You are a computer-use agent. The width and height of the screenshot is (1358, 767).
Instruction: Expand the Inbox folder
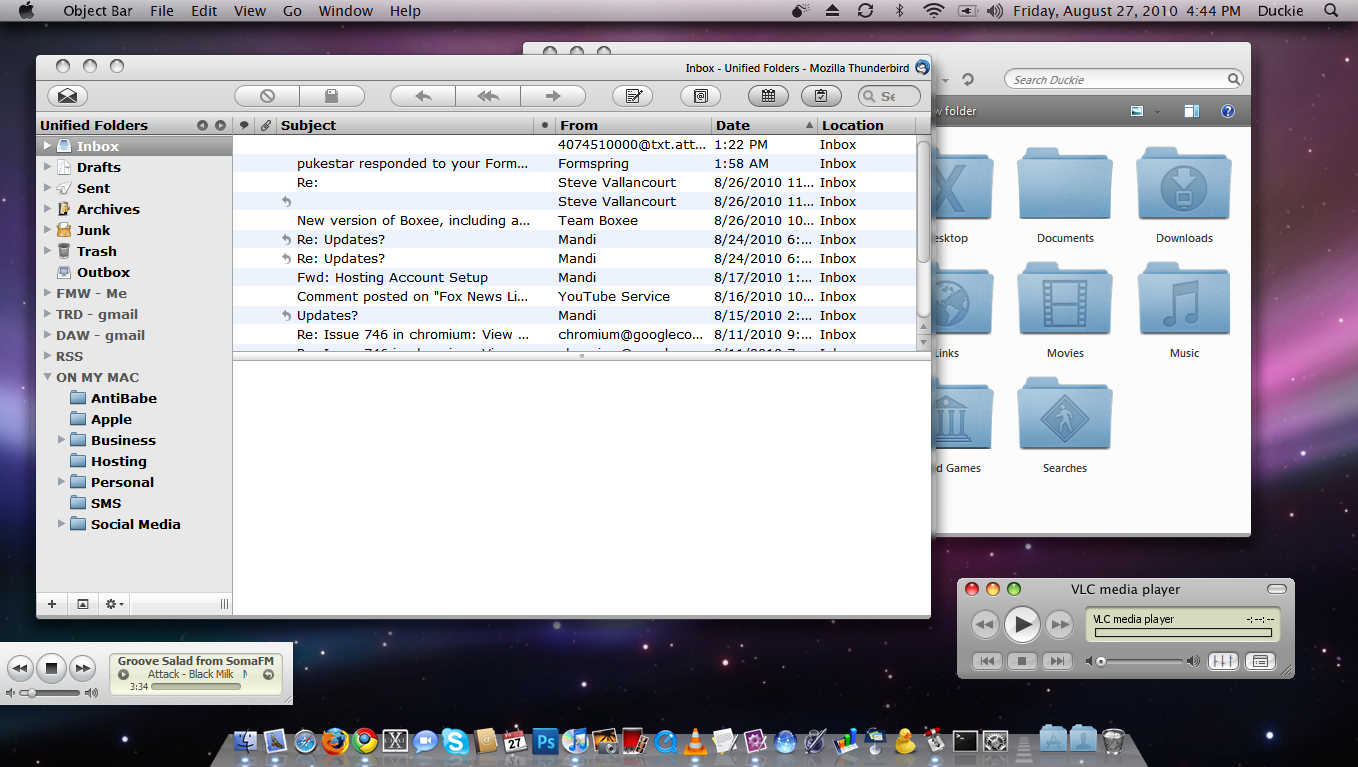pyautogui.click(x=47, y=146)
